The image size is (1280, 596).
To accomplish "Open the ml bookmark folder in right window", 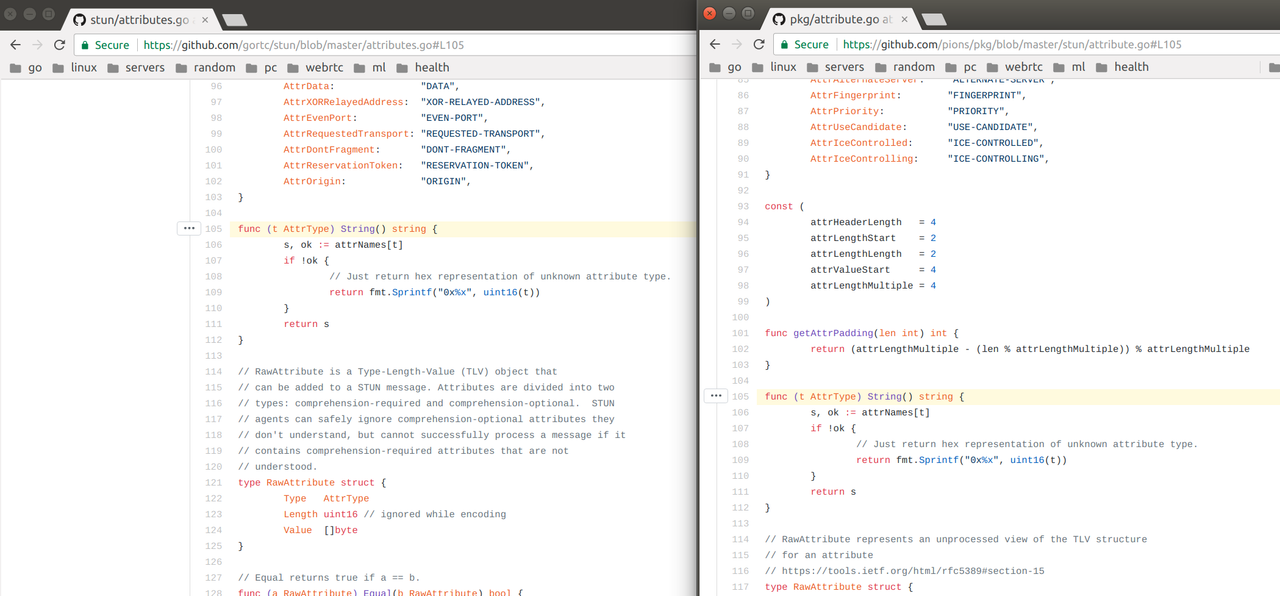I will (1070, 67).
